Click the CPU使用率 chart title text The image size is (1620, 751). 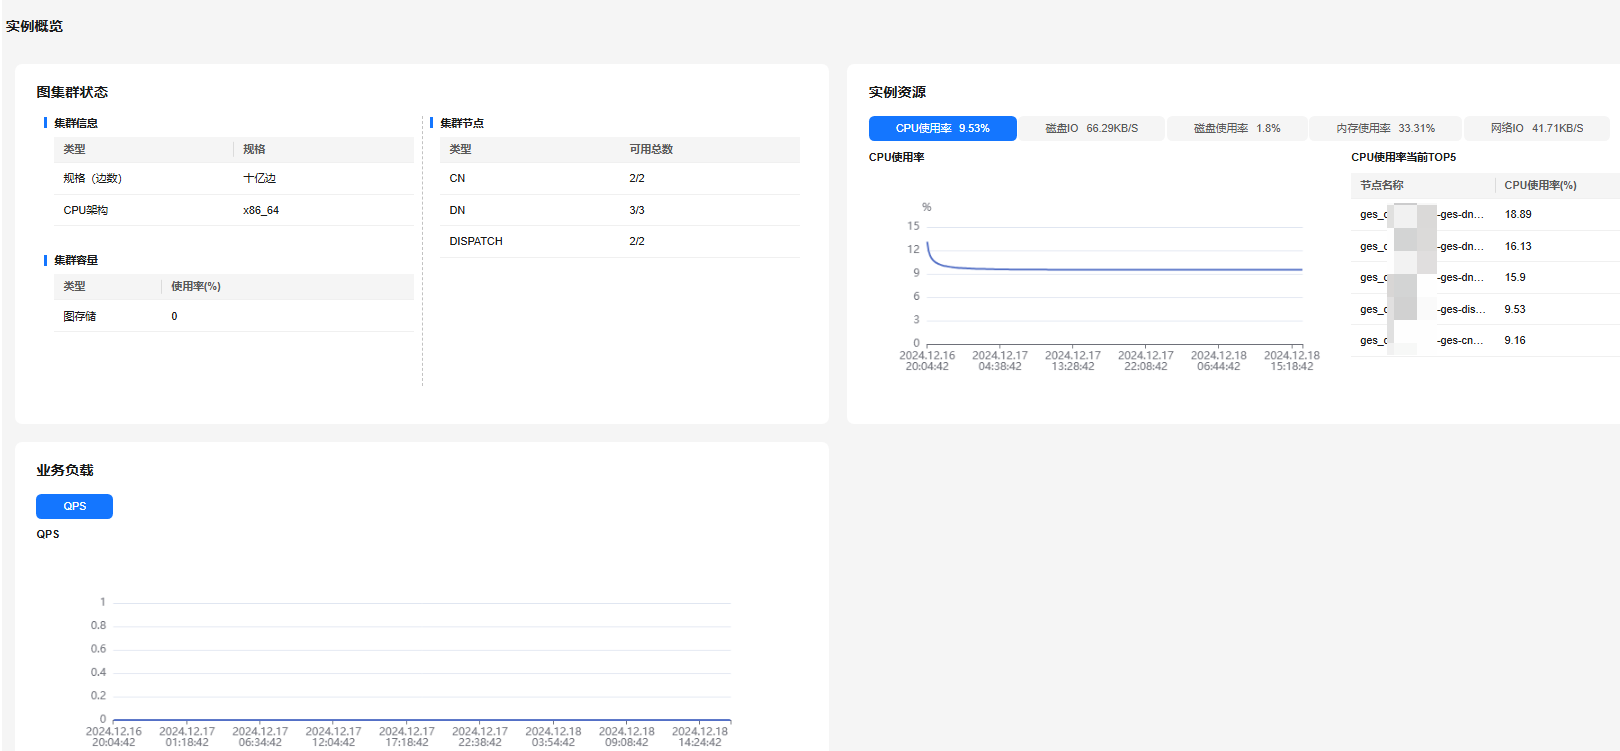(x=896, y=157)
